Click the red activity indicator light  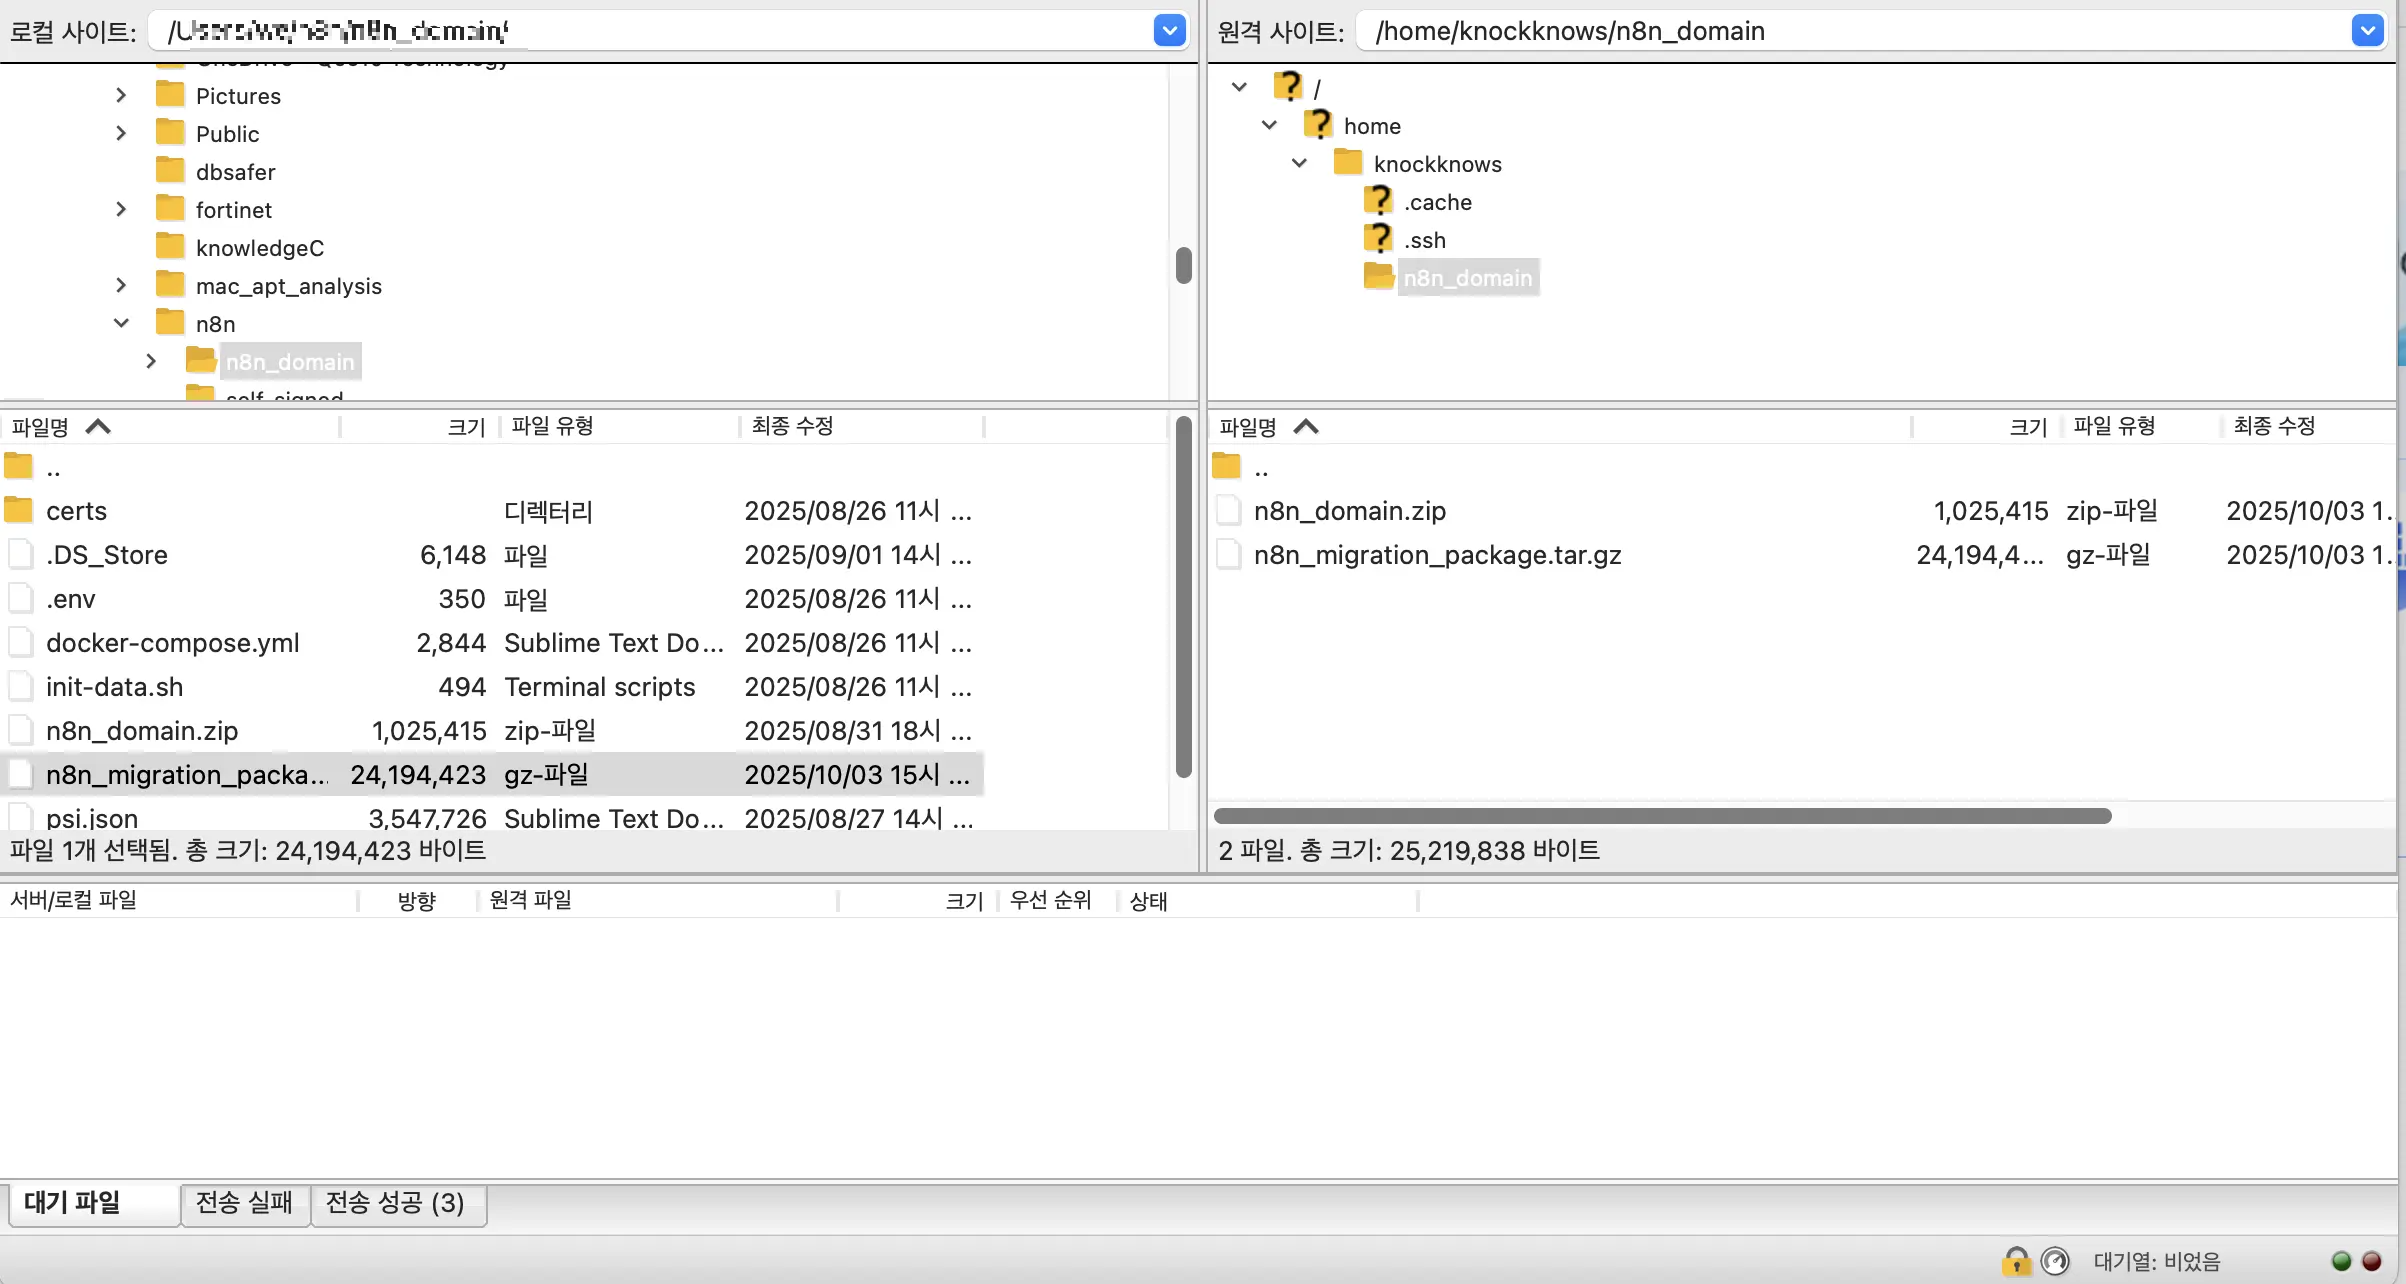click(x=2371, y=1261)
